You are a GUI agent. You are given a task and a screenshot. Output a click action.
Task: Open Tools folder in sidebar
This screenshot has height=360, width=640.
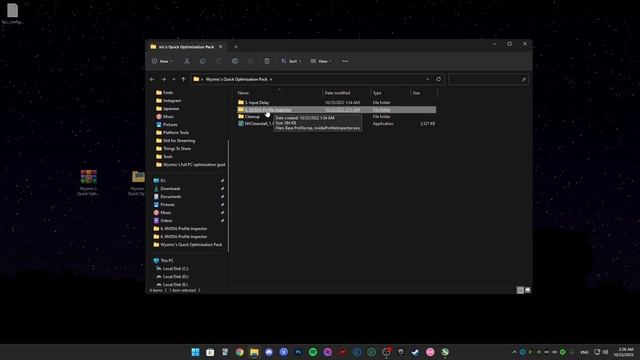164,157
